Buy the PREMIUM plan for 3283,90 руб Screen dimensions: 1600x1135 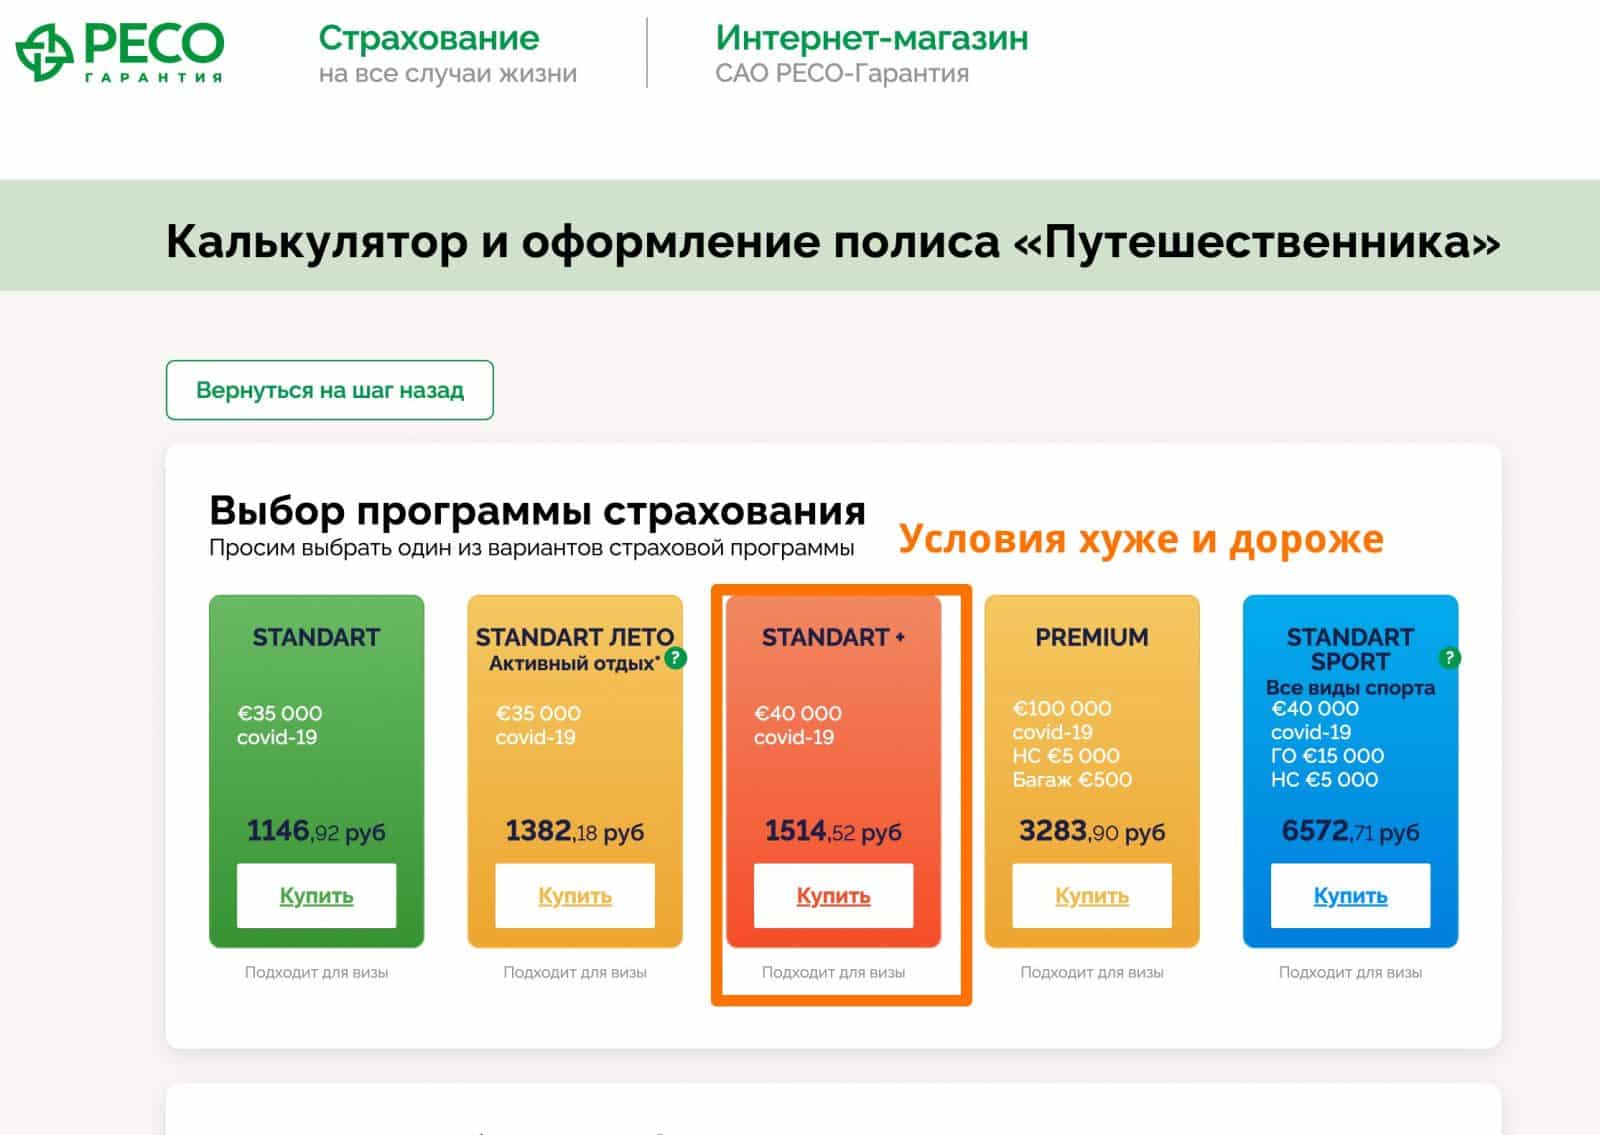click(1092, 896)
